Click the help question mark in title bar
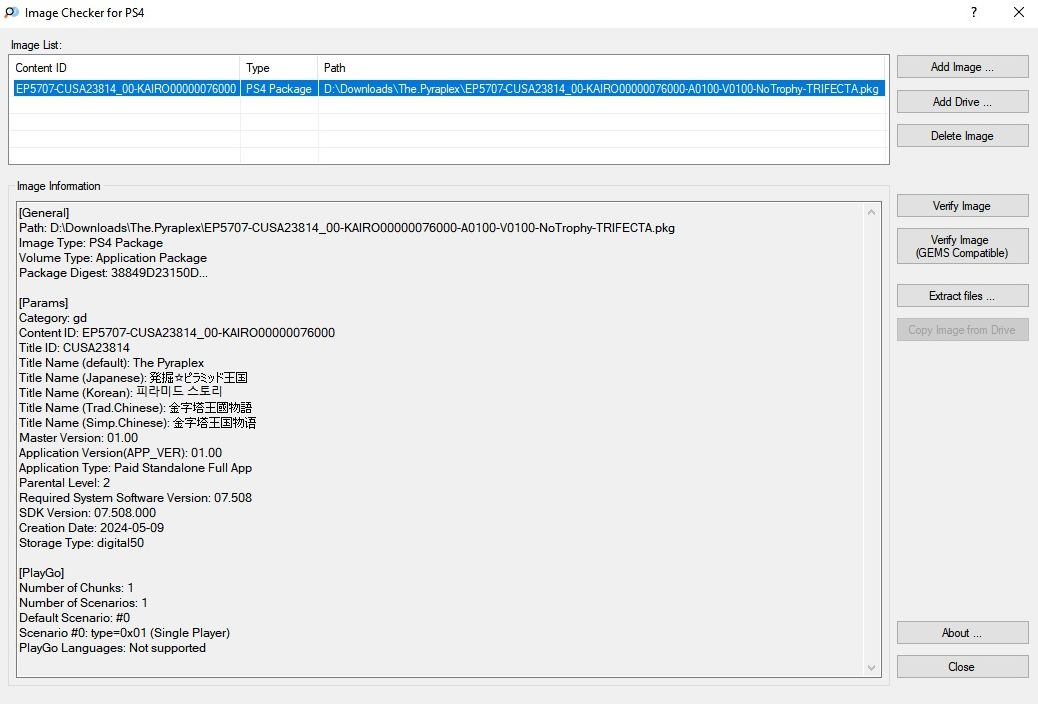Viewport: 1038px width, 704px height. point(974,12)
